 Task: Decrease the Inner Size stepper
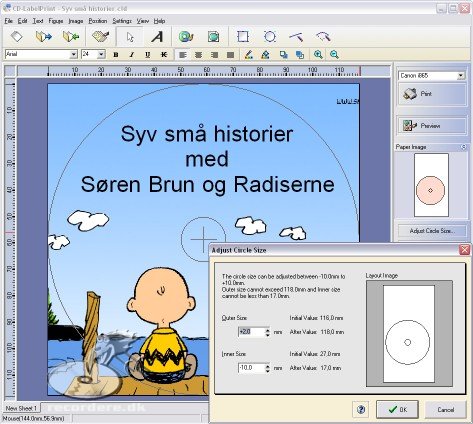click(x=267, y=371)
